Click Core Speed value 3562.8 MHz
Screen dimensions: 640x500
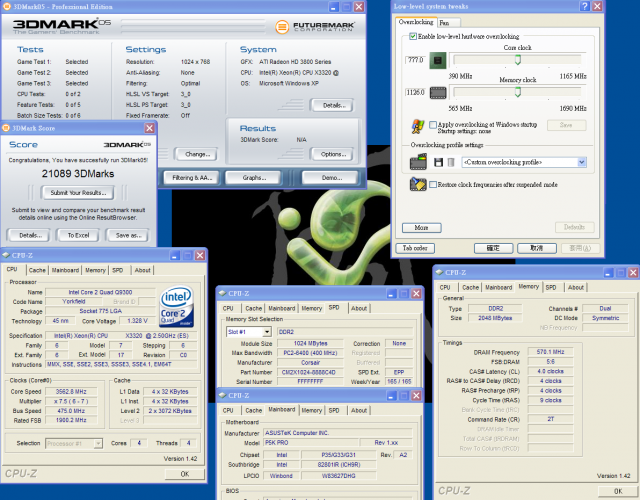click(x=71, y=391)
